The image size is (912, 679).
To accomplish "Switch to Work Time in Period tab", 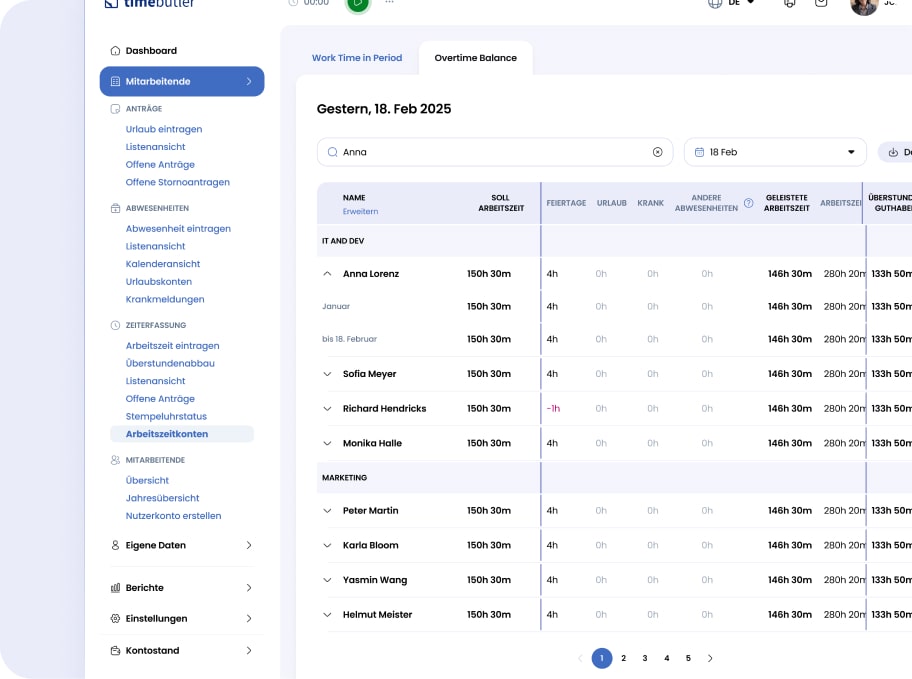I will [x=357, y=58].
